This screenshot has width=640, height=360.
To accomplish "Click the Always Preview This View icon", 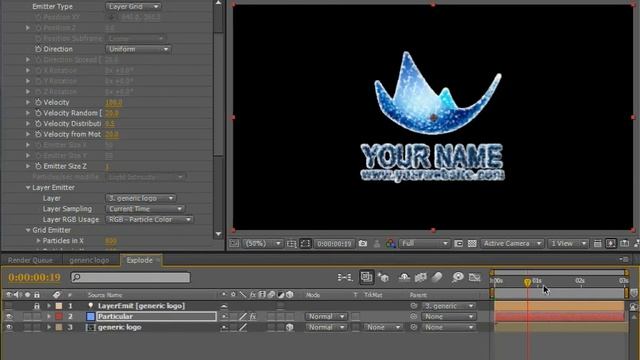I will pos(234,244).
